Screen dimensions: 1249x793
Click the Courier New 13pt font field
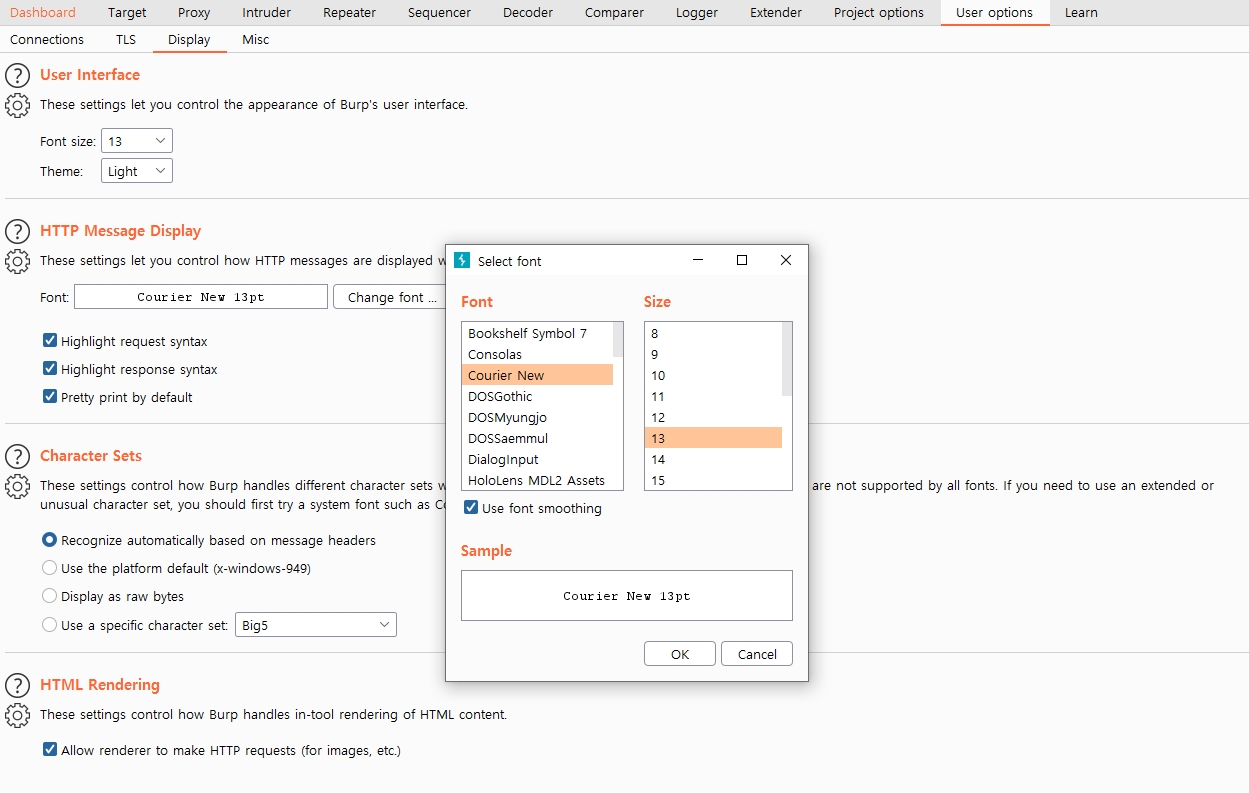[201, 297]
